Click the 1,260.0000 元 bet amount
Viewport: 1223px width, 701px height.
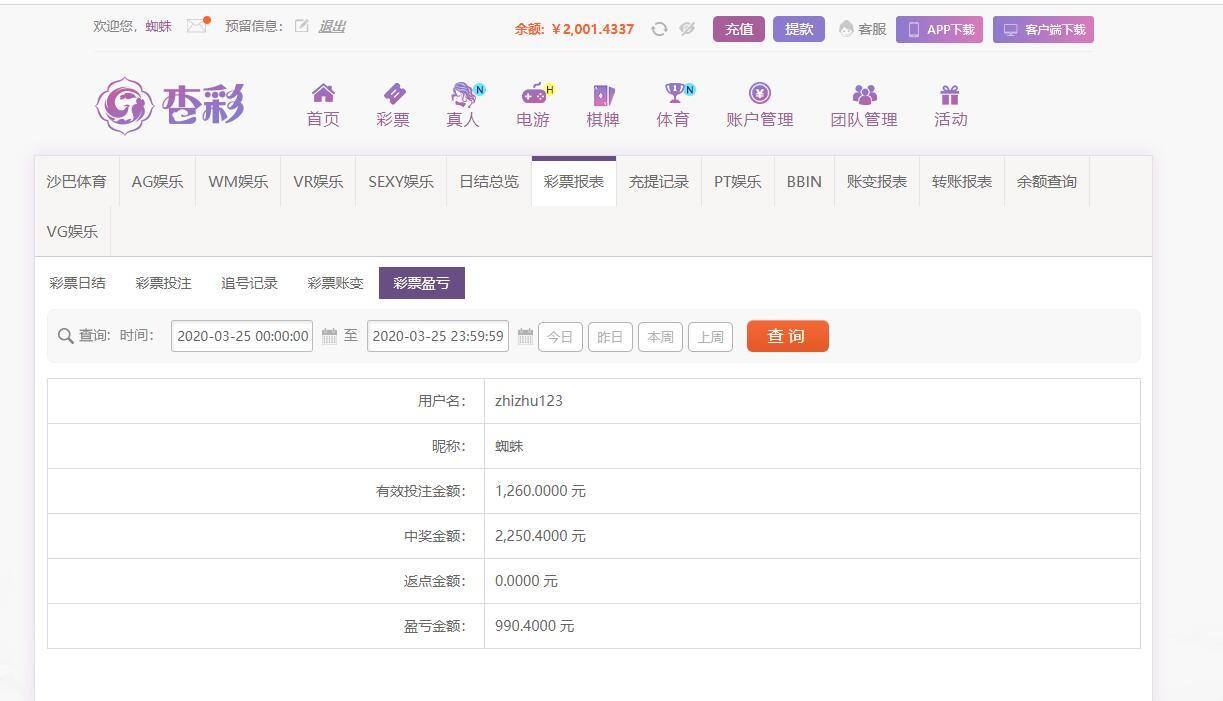540,491
